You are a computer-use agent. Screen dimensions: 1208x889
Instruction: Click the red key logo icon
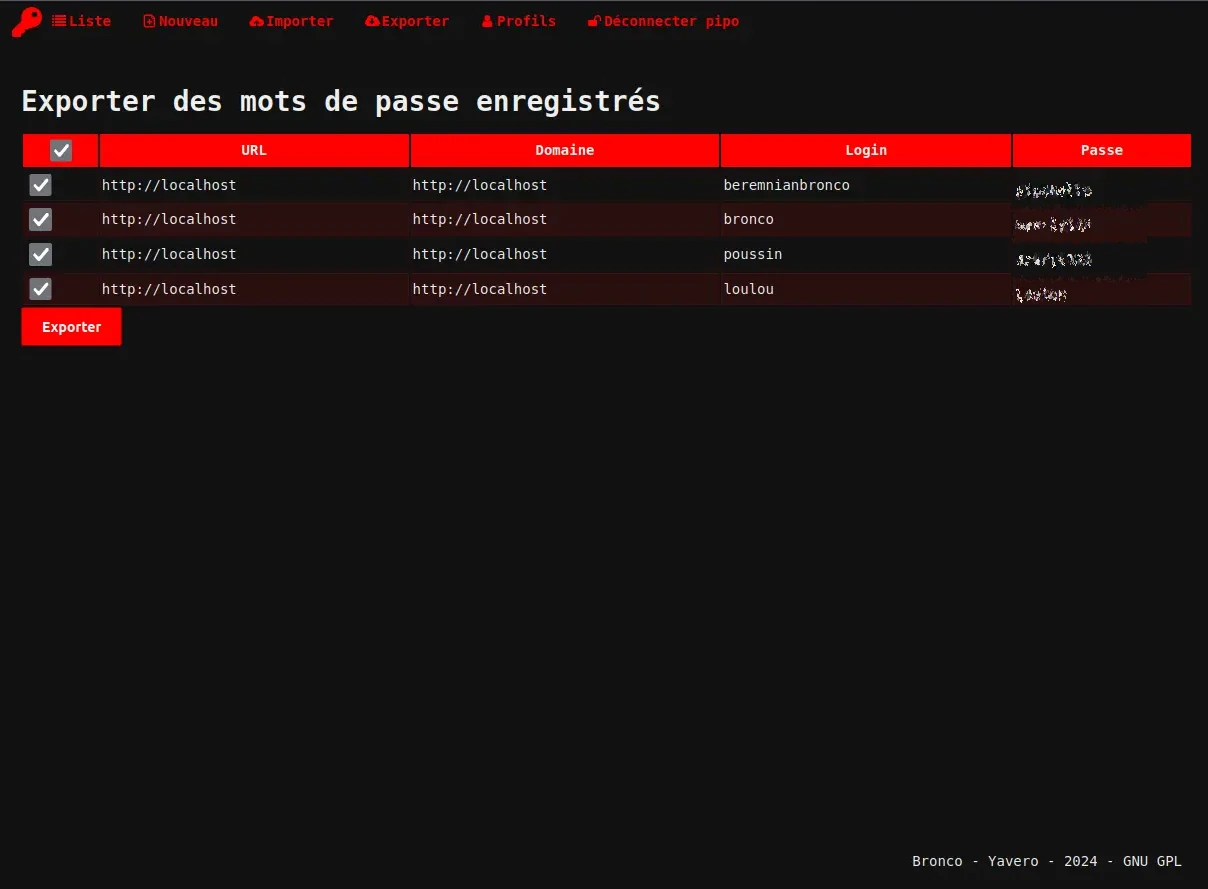pos(26,22)
